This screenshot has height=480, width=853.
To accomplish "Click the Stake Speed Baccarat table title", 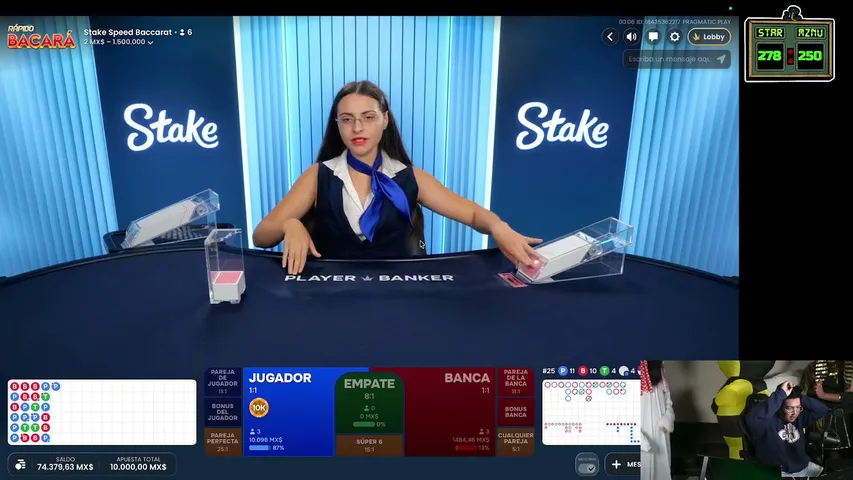I will point(128,32).
